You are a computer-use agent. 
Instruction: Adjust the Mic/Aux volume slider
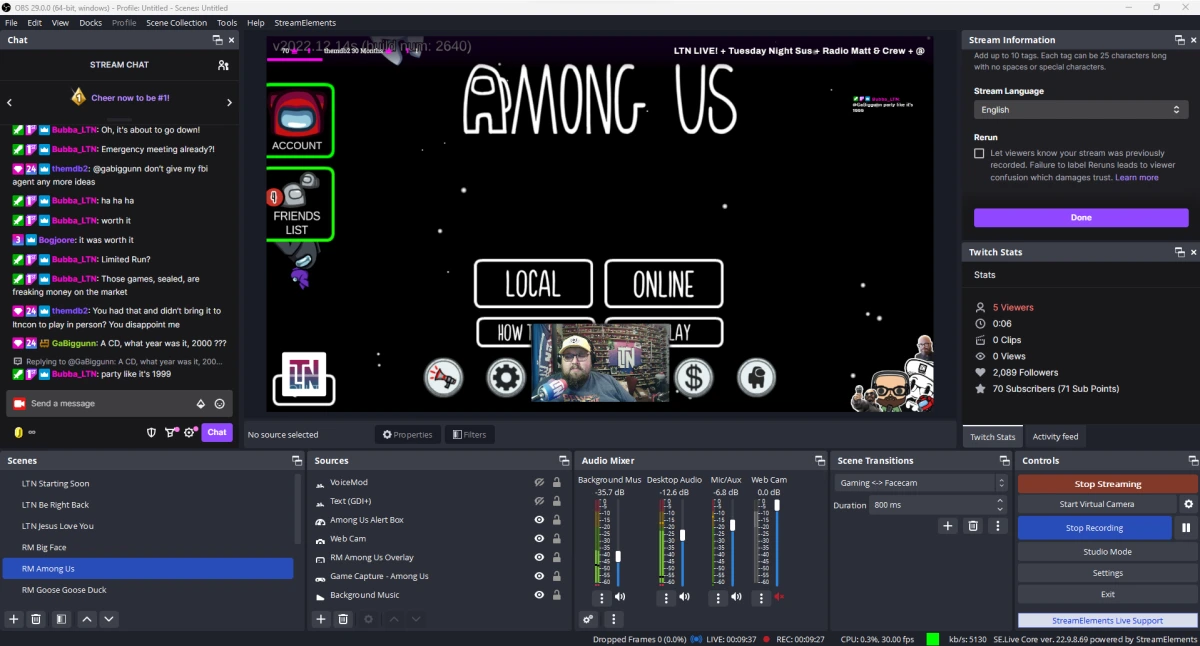point(732,524)
